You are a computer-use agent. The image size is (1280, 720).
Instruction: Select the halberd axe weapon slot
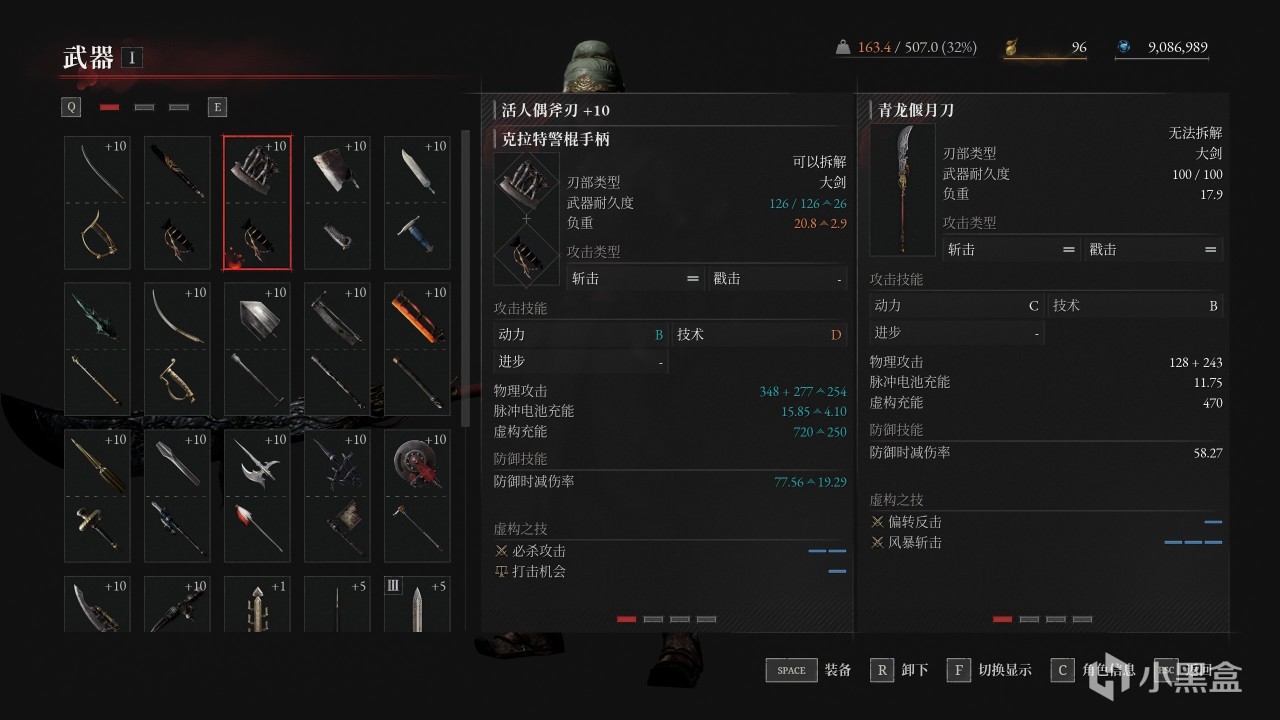(257, 495)
